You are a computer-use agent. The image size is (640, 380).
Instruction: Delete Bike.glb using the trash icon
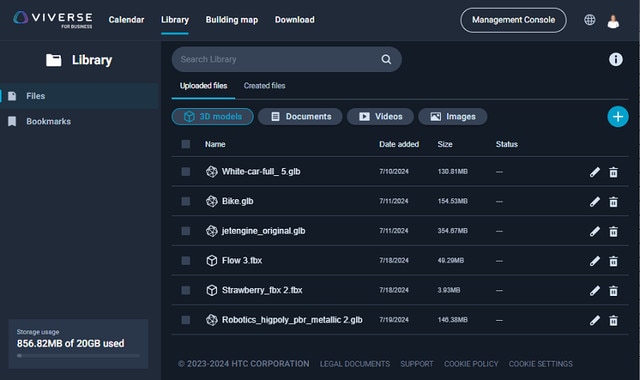coord(613,202)
